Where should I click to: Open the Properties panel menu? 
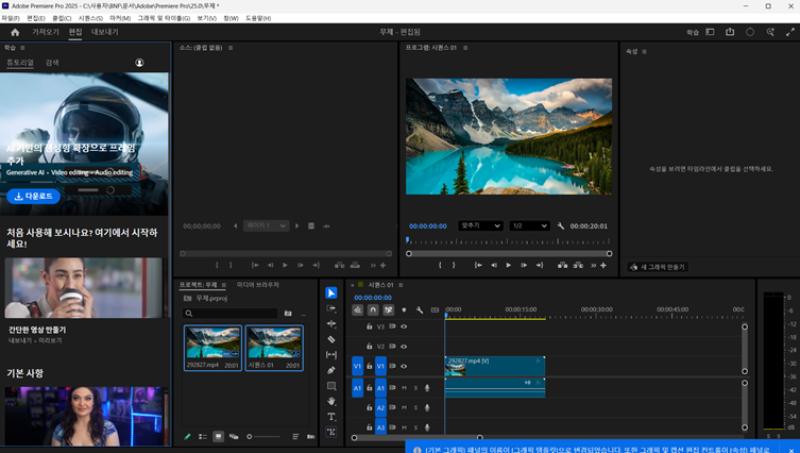pos(644,52)
